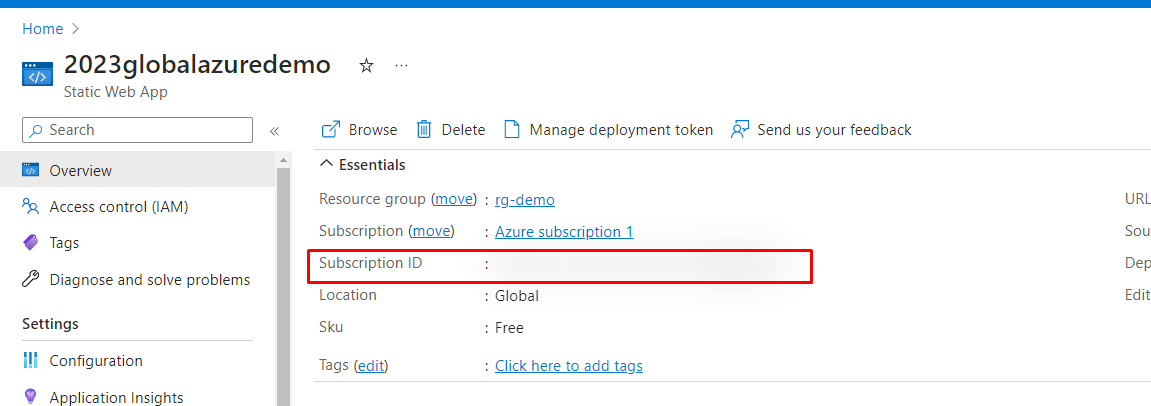Image resolution: width=1151 pixels, height=406 pixels.
Task: Click Send us your feedback
Action: tap(821, 130)
